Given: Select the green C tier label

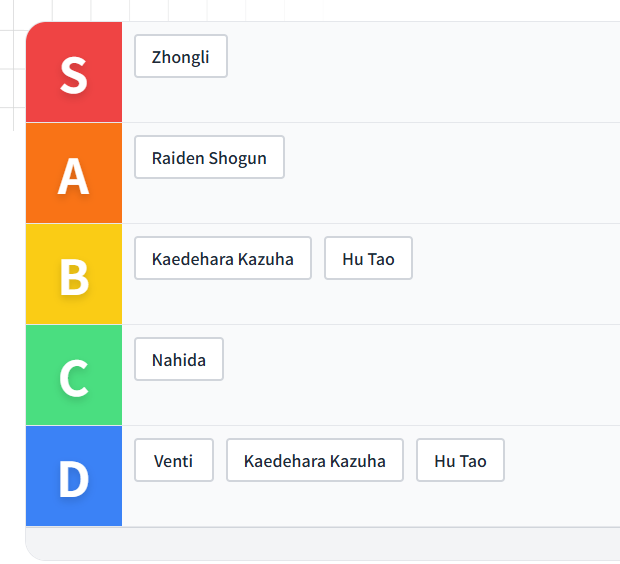Looking at the screenshot, I should 74,376.
